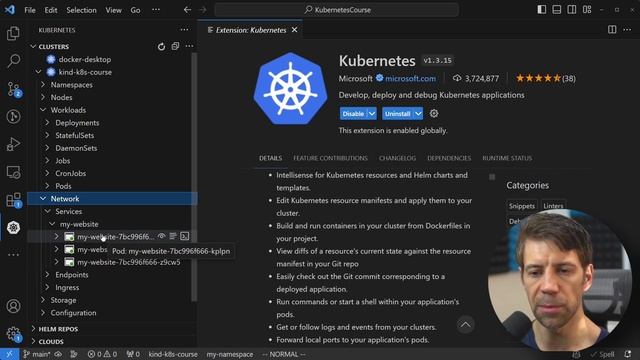The width and height of the screenshot is (640, 360).
Task: Follow logs icon on my-website-7bc996f6 pod row
Action: pyautogui.click(x=173, y=236)
